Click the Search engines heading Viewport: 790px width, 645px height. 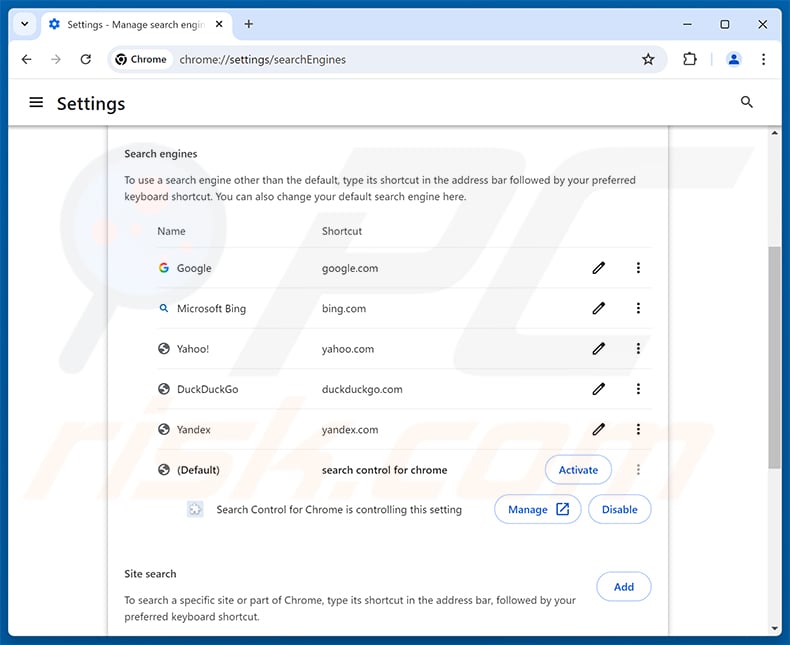pos(161,154)
